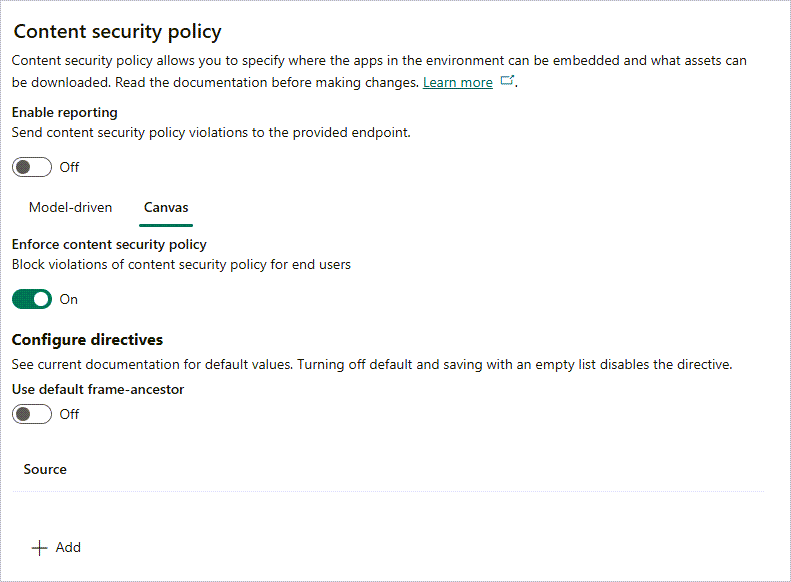Image resolution: width=791 pixels, height=582 pixels.
Task: Select the Canvas tab
Action: [x=166, y=208]
